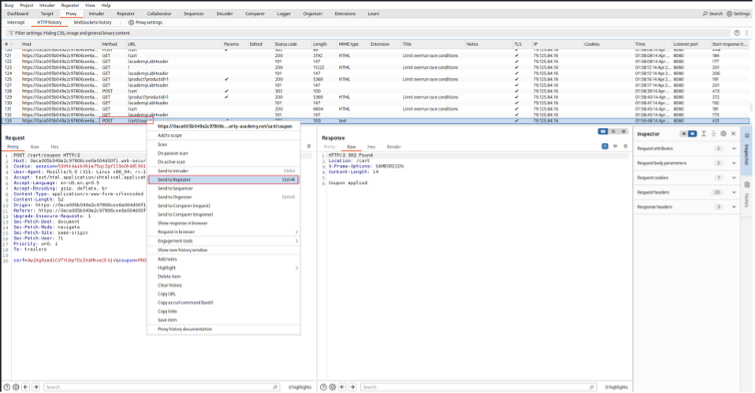The image size is (755, 393).
Task: Switch request view to Hex tab
Action: (55, 146)
